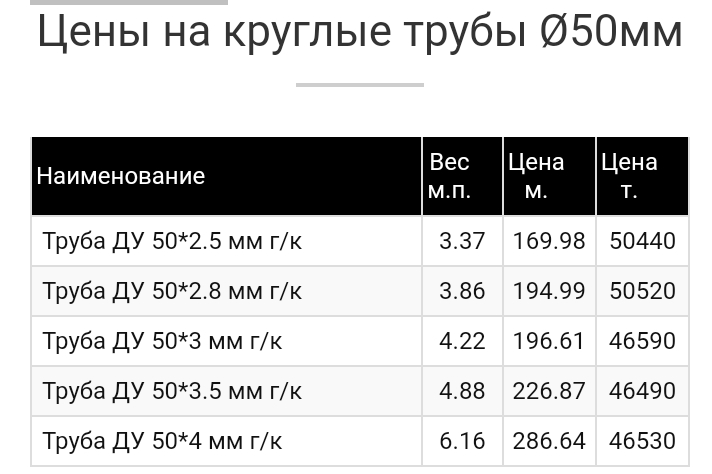This screenshot has width=712, height=474.
Task: Select Труба ДУ 50*4 мм г/к row name
Action: pos(162,440)
